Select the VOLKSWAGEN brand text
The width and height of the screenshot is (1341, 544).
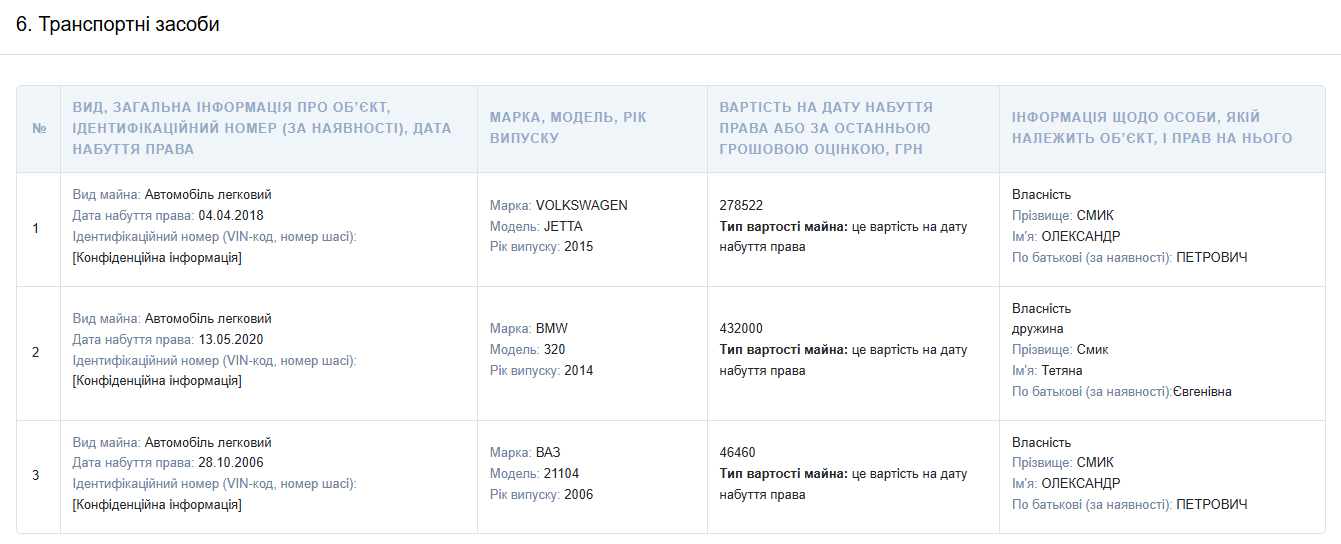coord(581,205)
